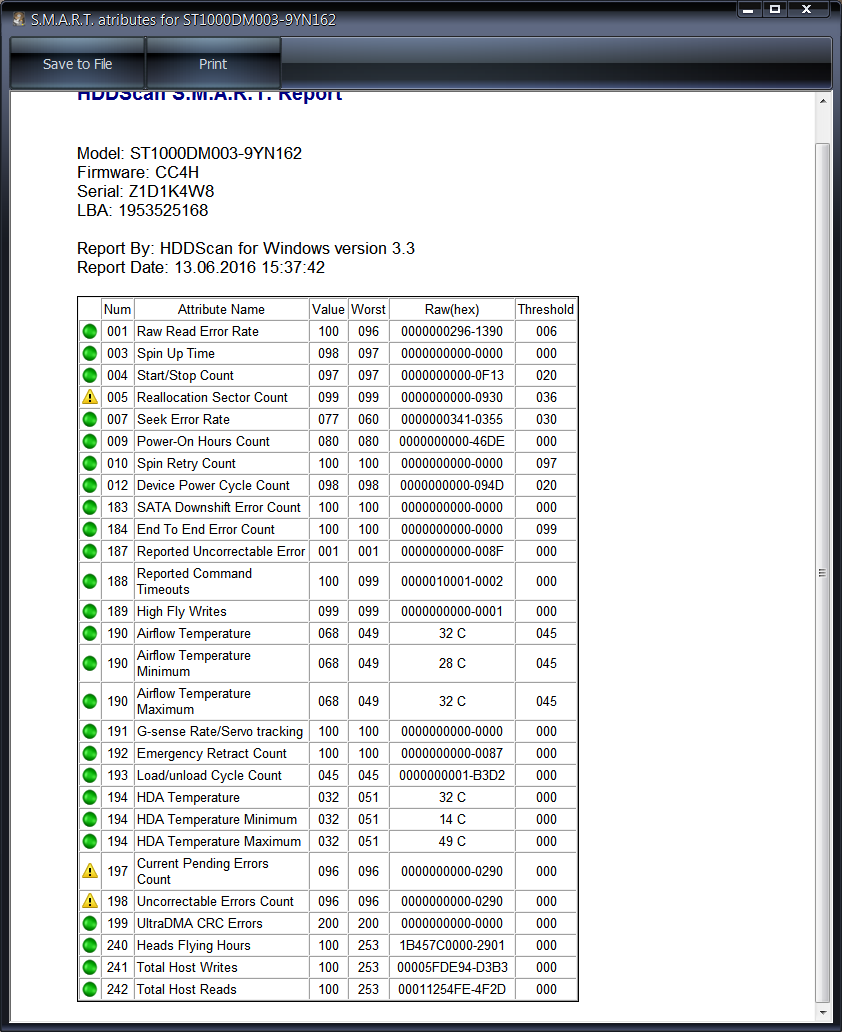
Task: Click green status icon for Power-On Hours Count
Action: (90, 442)
